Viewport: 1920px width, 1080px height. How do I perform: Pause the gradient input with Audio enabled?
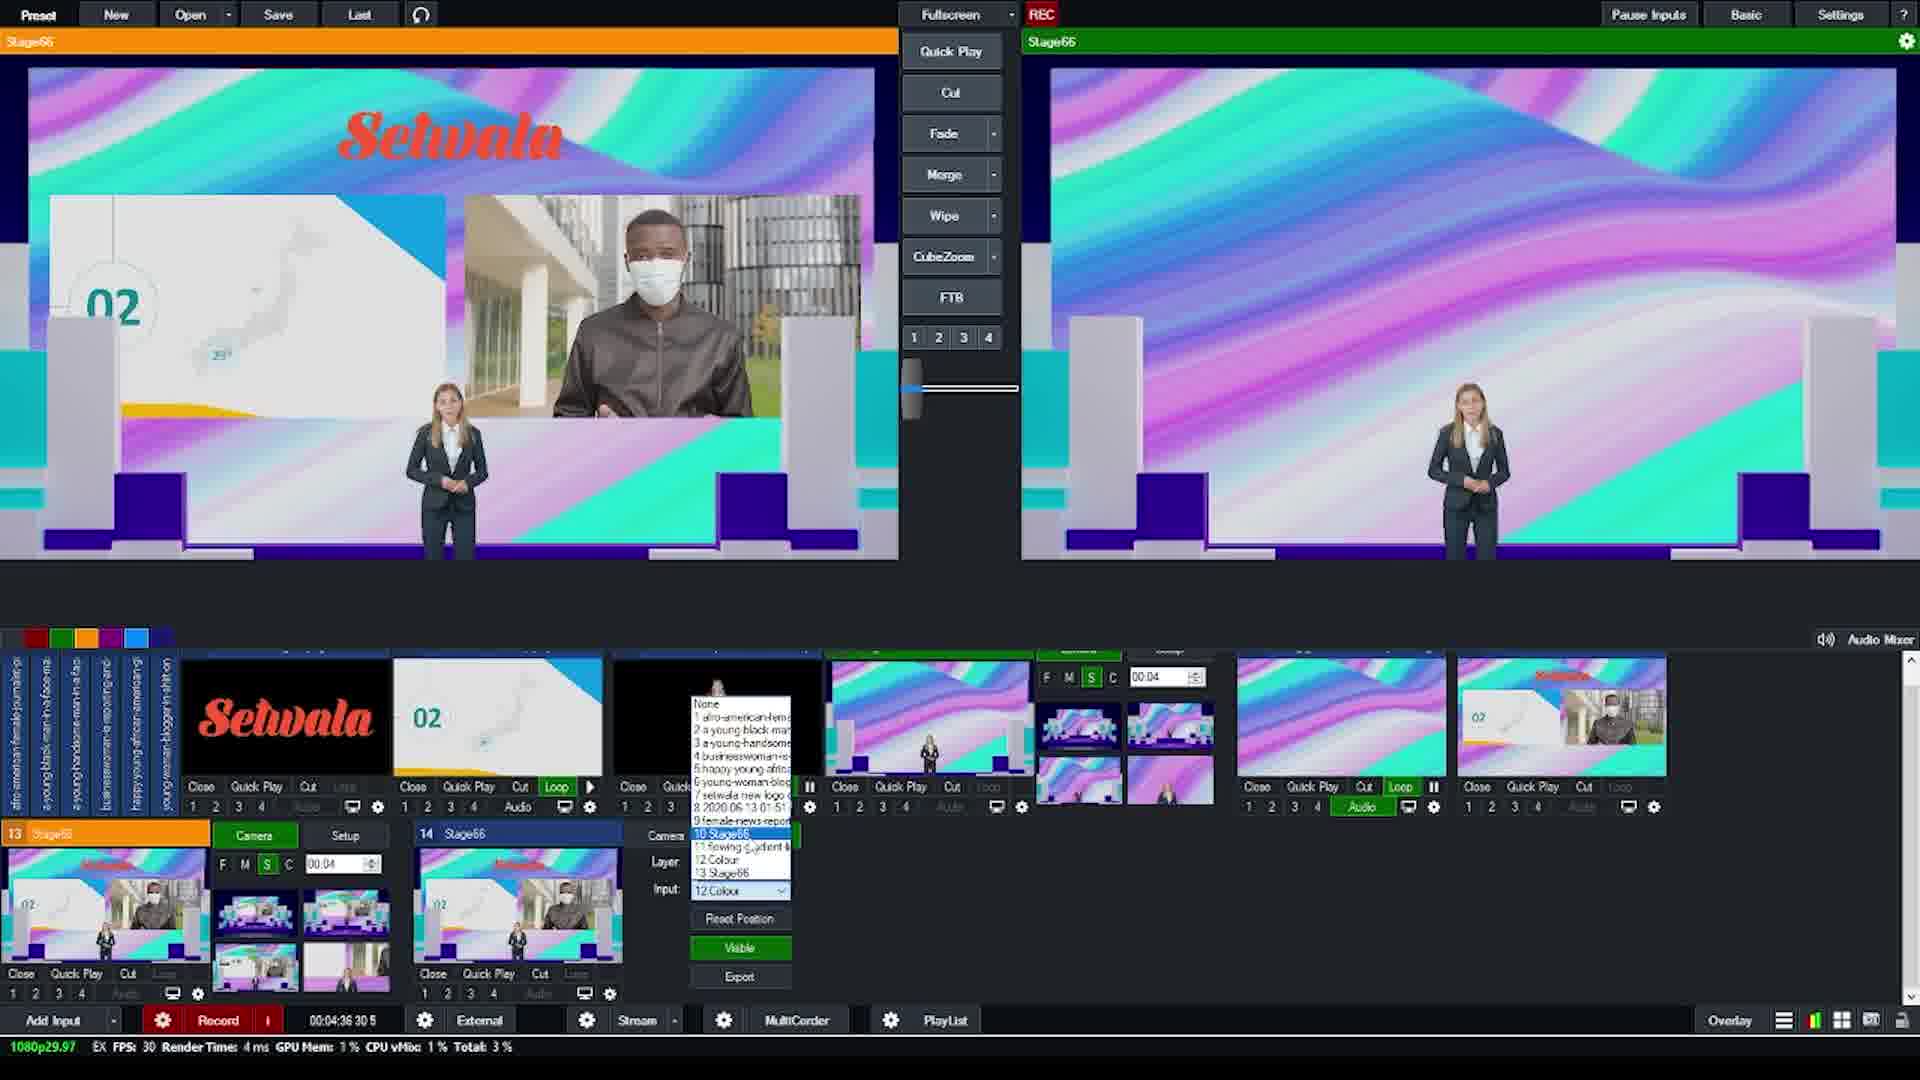(1433, 786)
